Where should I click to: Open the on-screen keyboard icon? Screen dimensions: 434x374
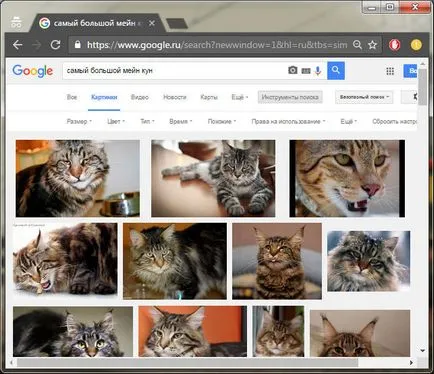click(x=306, y=71)
